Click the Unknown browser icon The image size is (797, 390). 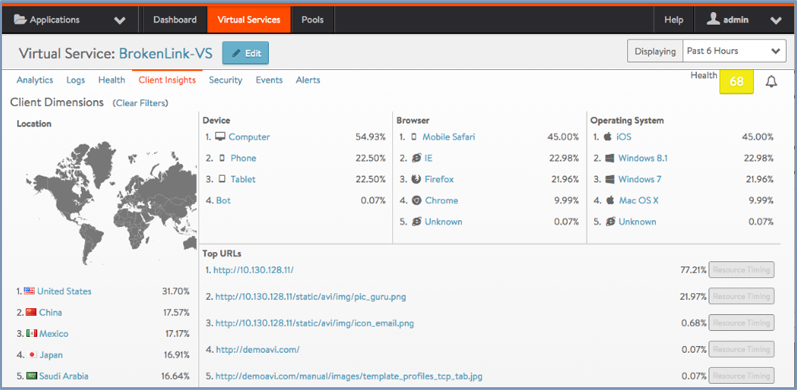click(416, 222)
